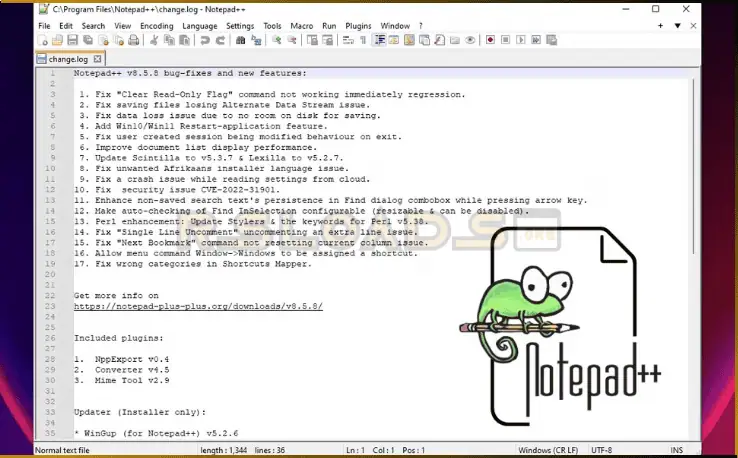Follow the notepad-plus-plus.org downloads link
The width and height of the screenshot is (738, 458).
pos(198,306)
